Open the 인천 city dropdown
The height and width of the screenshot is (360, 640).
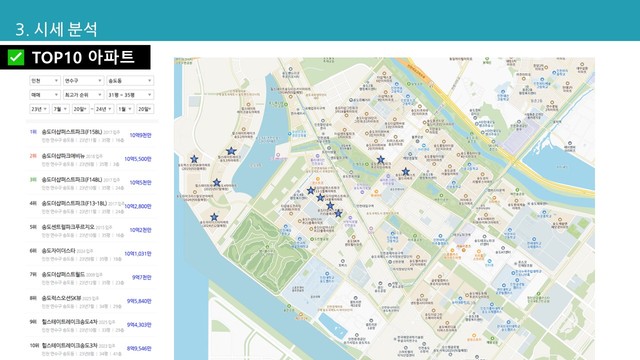click(45, 81)
